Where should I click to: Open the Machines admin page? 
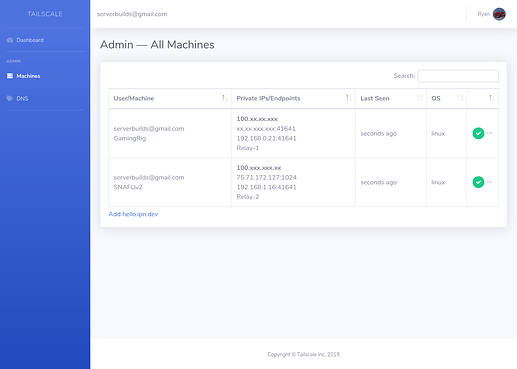(28, 76)
